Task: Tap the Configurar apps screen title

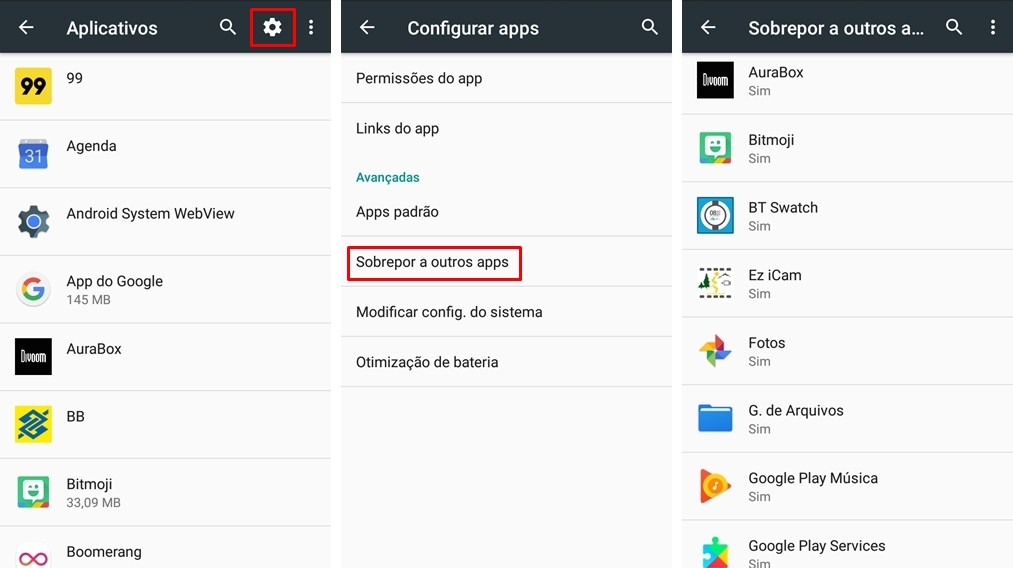Action: coord(473,28)
